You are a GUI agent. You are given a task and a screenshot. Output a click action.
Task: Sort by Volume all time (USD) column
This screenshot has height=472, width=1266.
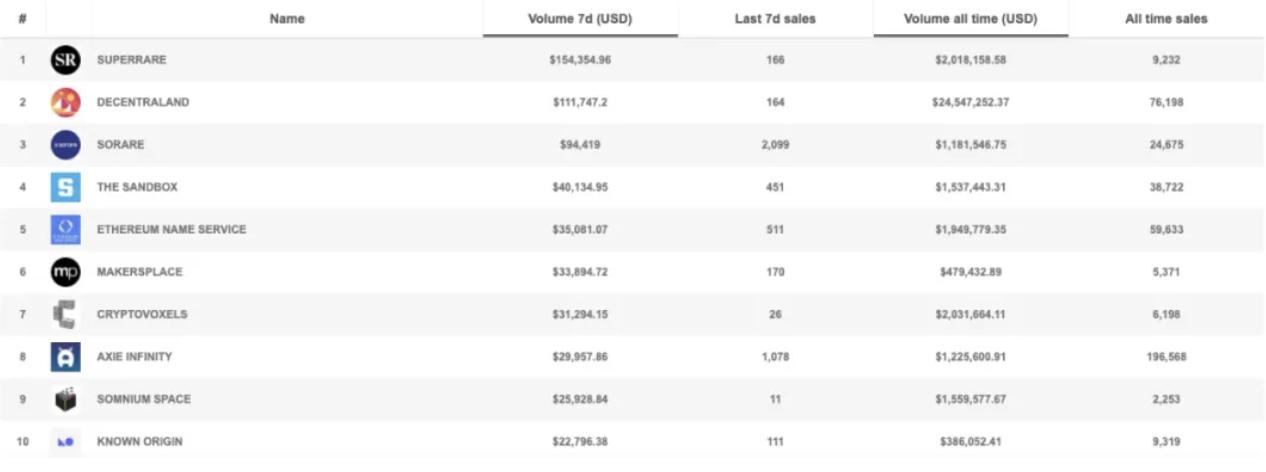(x=970, y=19)
